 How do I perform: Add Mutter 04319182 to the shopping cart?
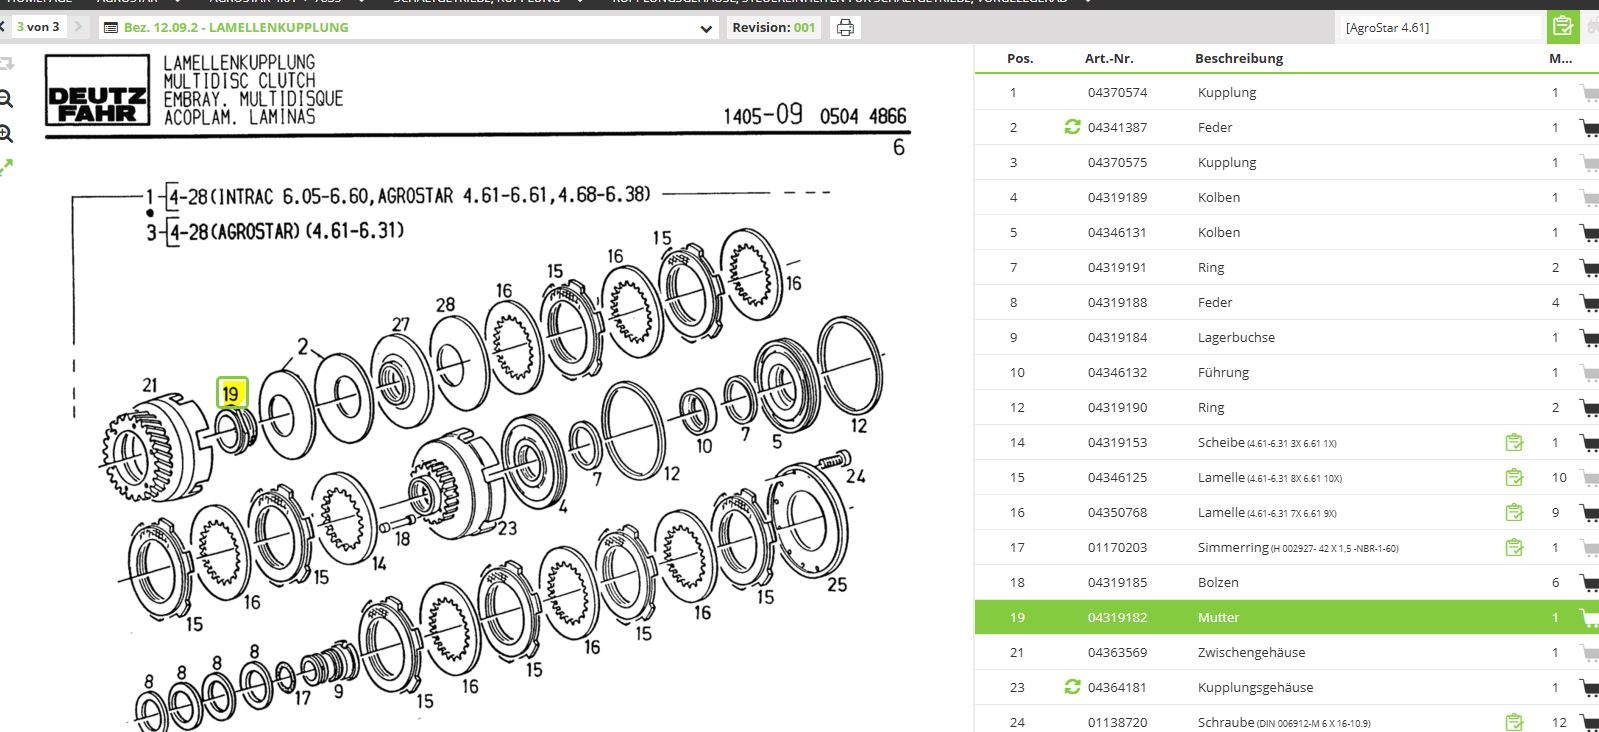(x=1588, y=618)
